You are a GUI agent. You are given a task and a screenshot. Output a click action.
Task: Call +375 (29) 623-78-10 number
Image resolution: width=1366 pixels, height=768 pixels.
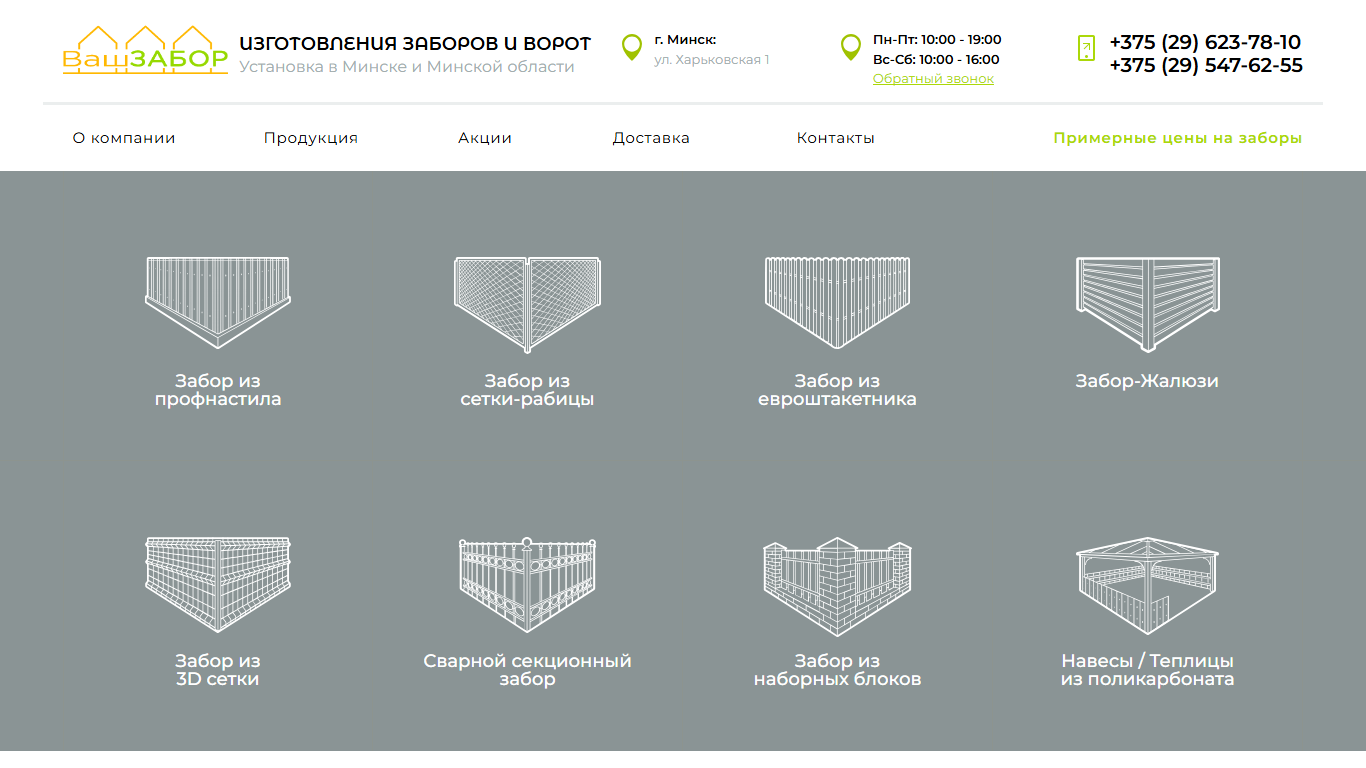(1205, 42)
